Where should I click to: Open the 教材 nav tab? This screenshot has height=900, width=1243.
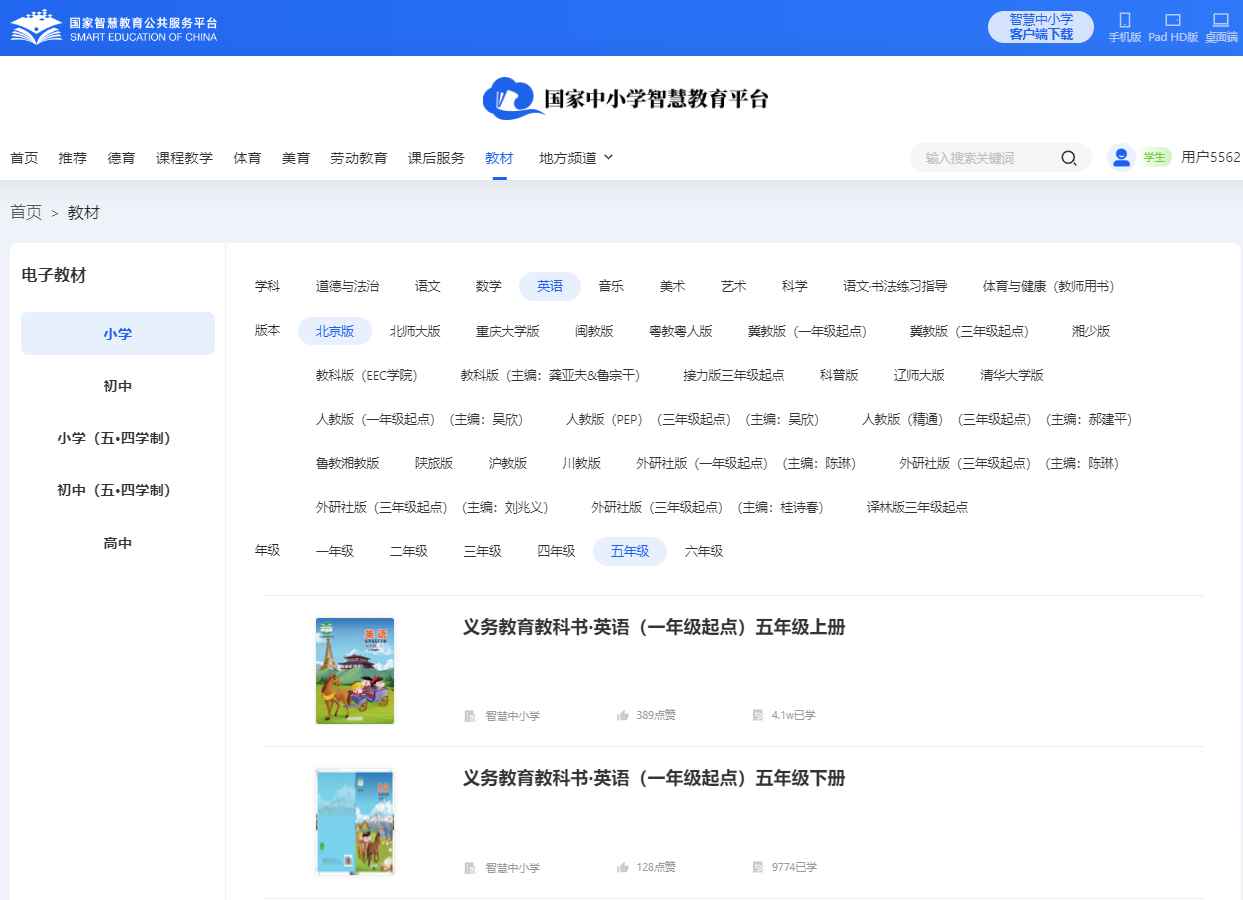point(499,158)
